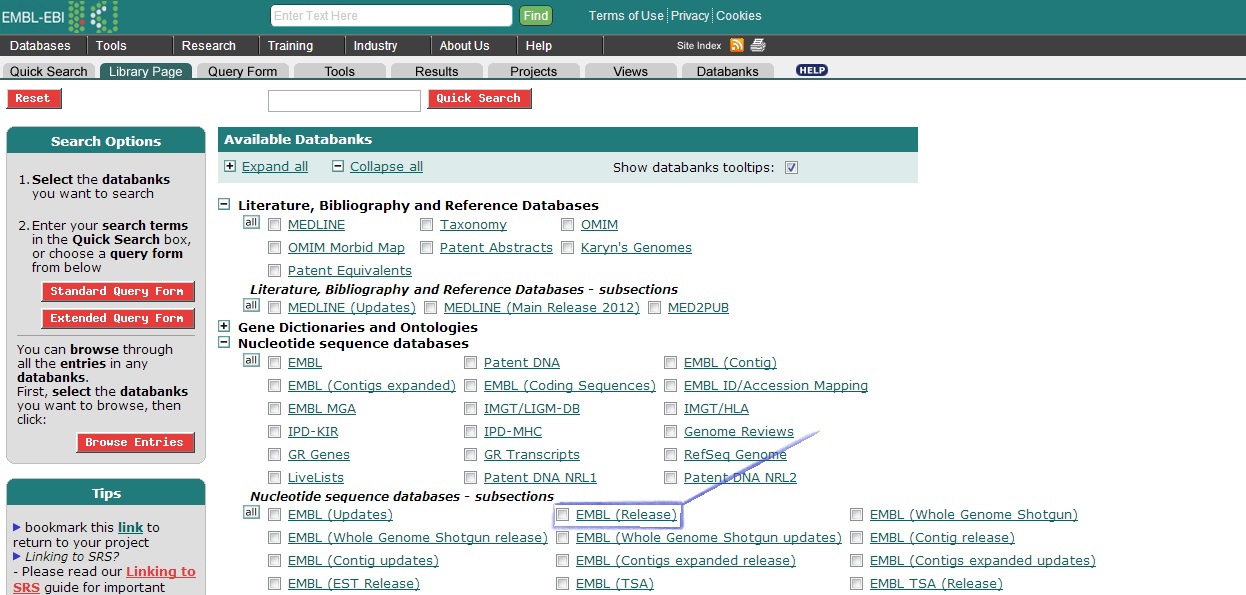Open the Research menu

pyautogui.click(x=209, y=46)
